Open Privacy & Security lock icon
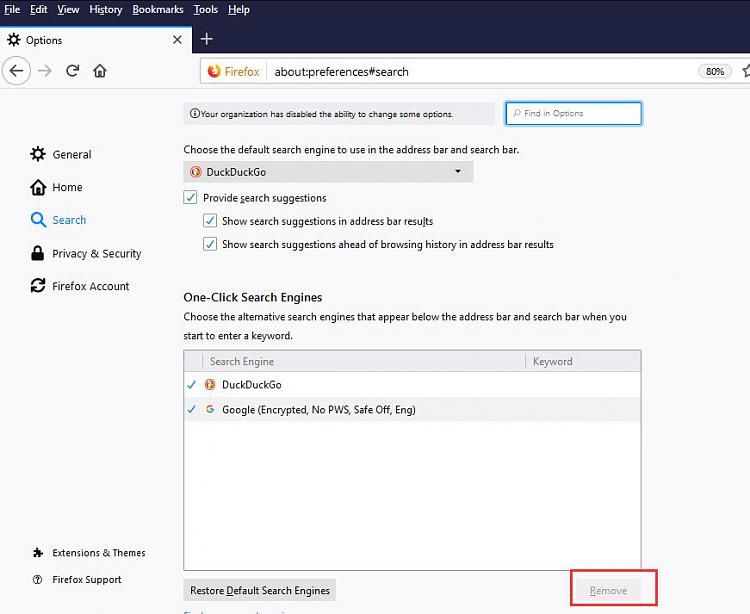 tap(38, 253)
